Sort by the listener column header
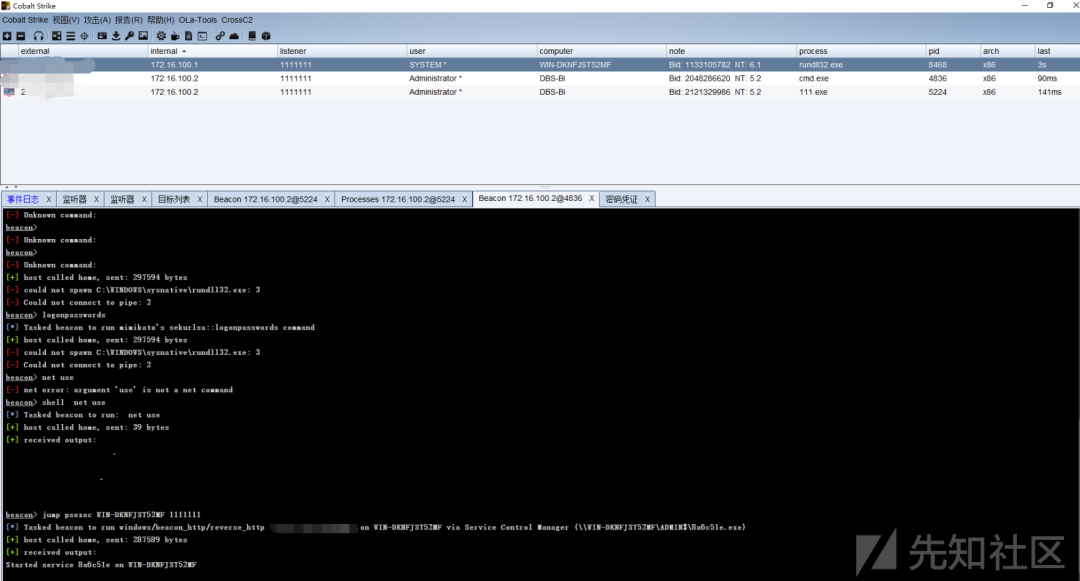The width and height of the screenshot is (1080, 581). 342,51
